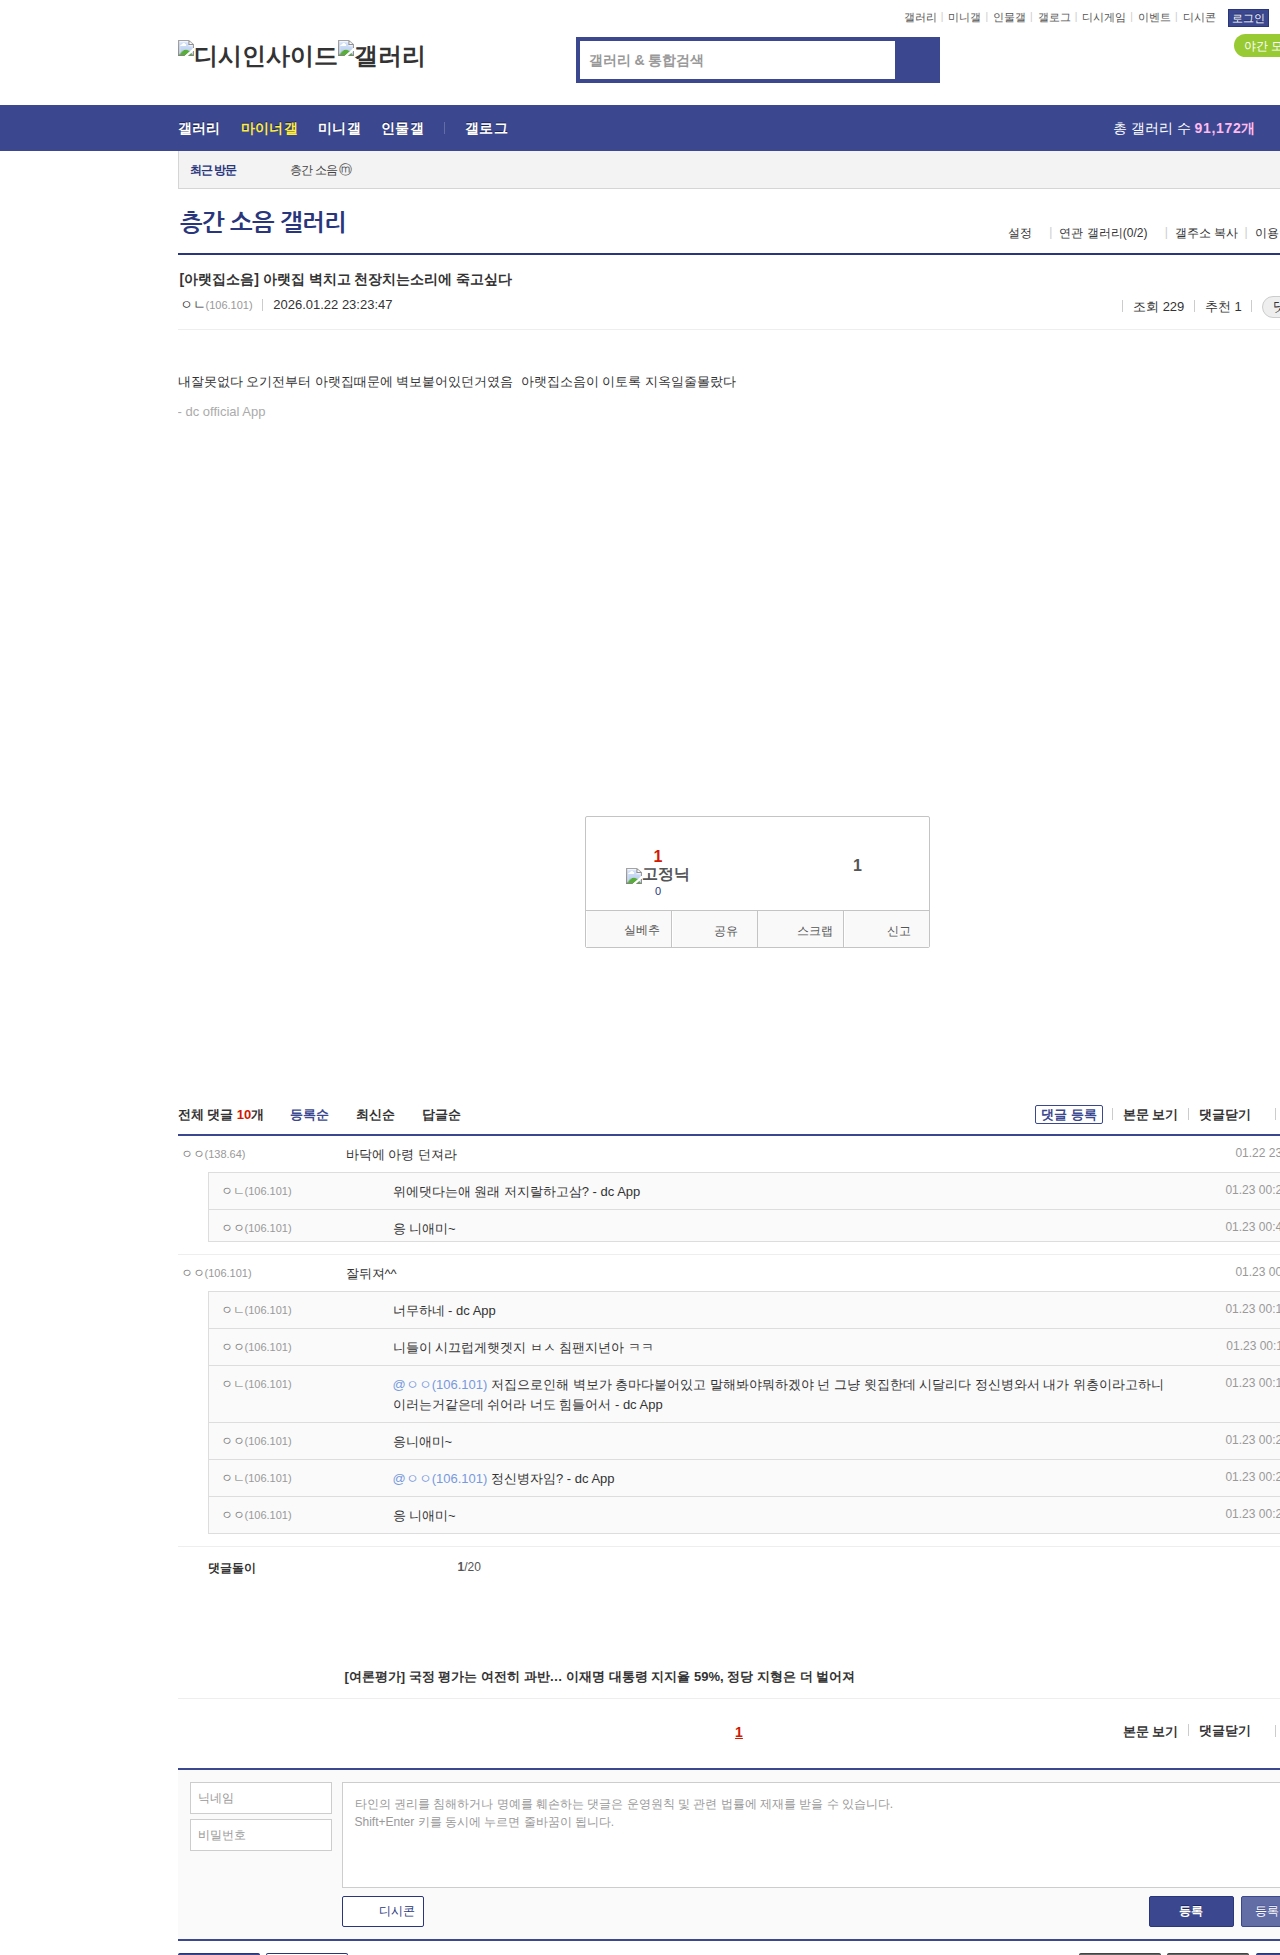
Task: Open the recently visited 층간 소음 gallery link
Action: click(321, 170)
